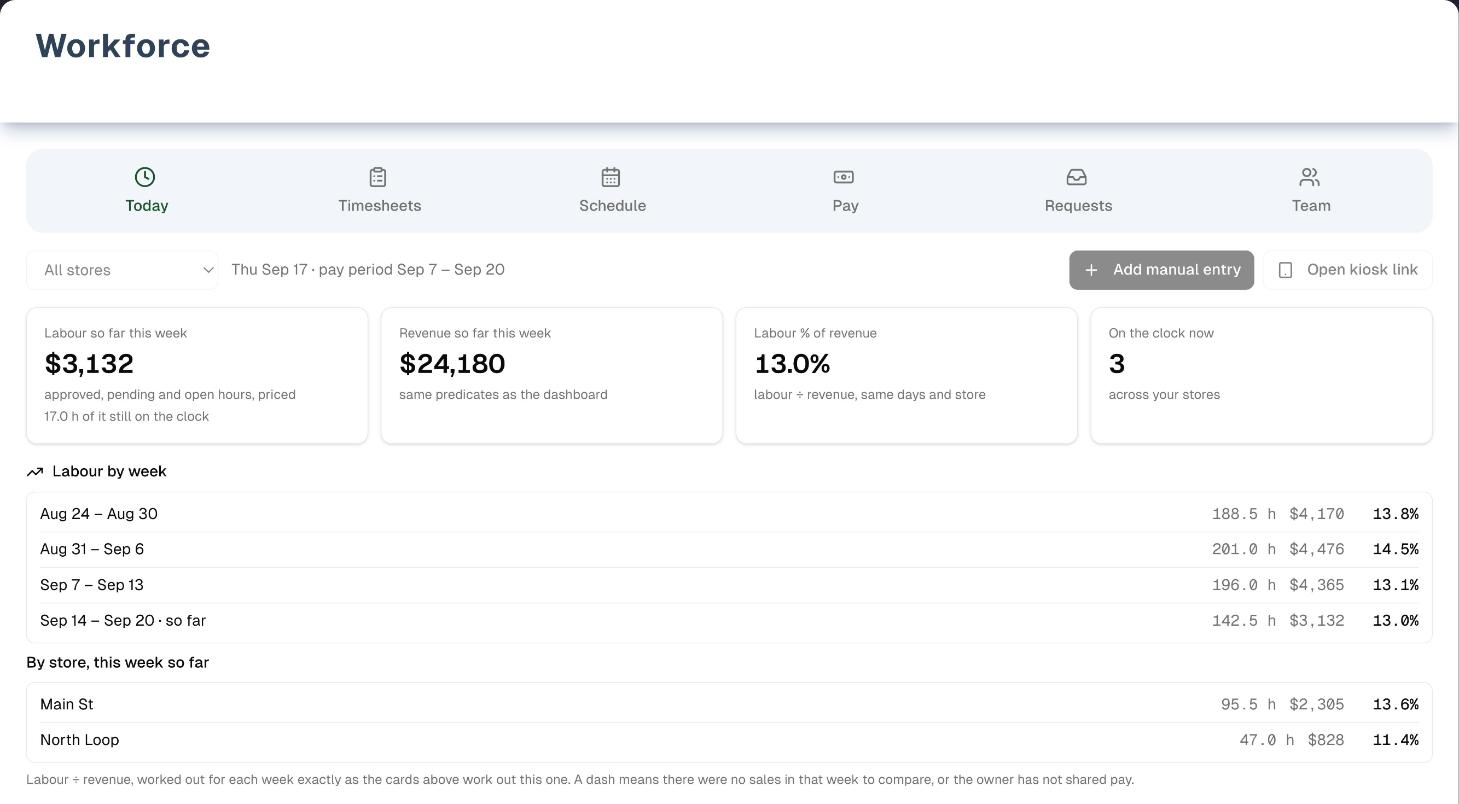Click the 11.4% value for North Loop
Image resolution: width=1459 pixels, height=804 pixels.
(1395, 740)
